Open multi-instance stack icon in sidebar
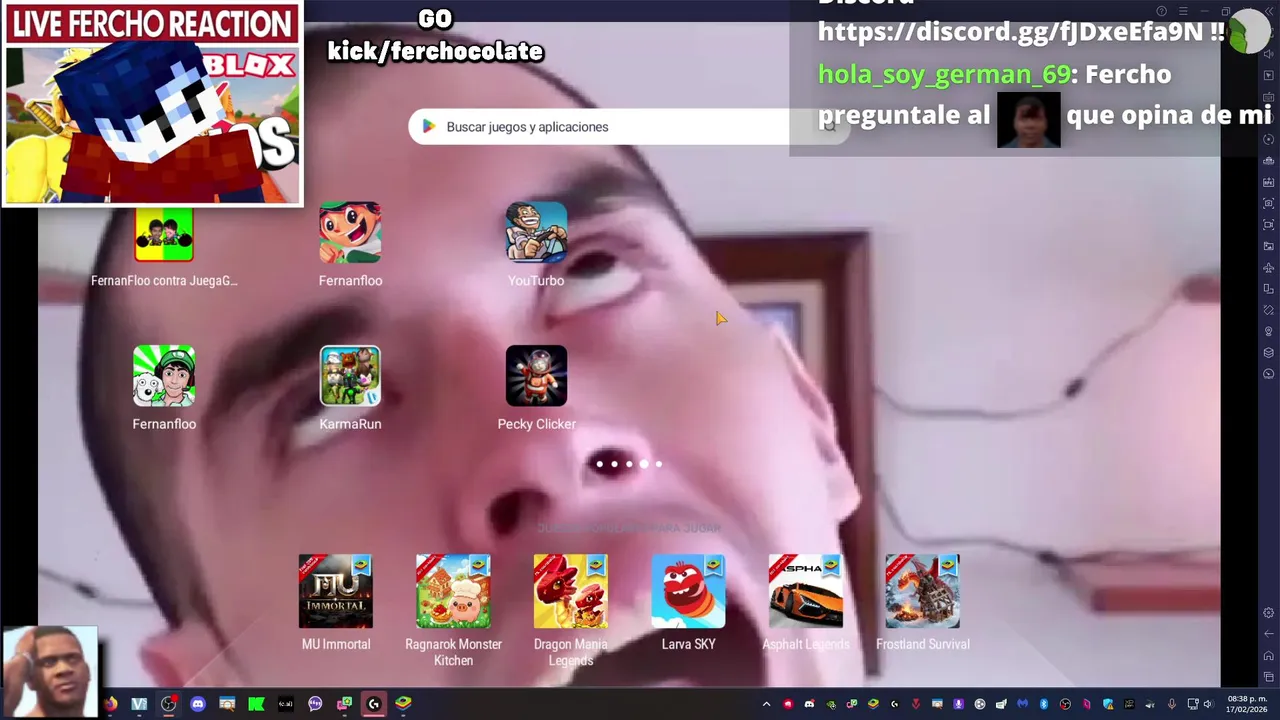This screenshot has height=720, width=1280. [x=1268, y=352]
